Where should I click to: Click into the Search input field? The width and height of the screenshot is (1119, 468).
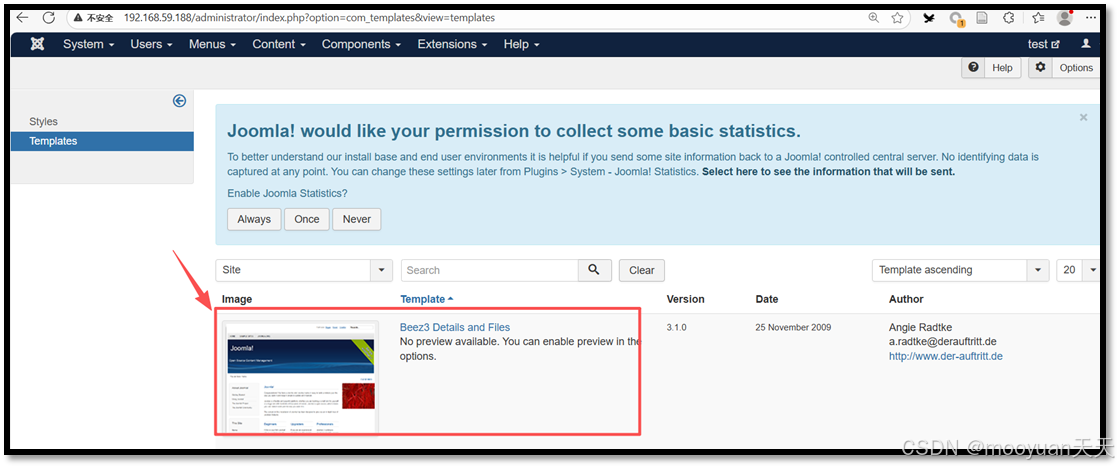click(x=490, y=270)
